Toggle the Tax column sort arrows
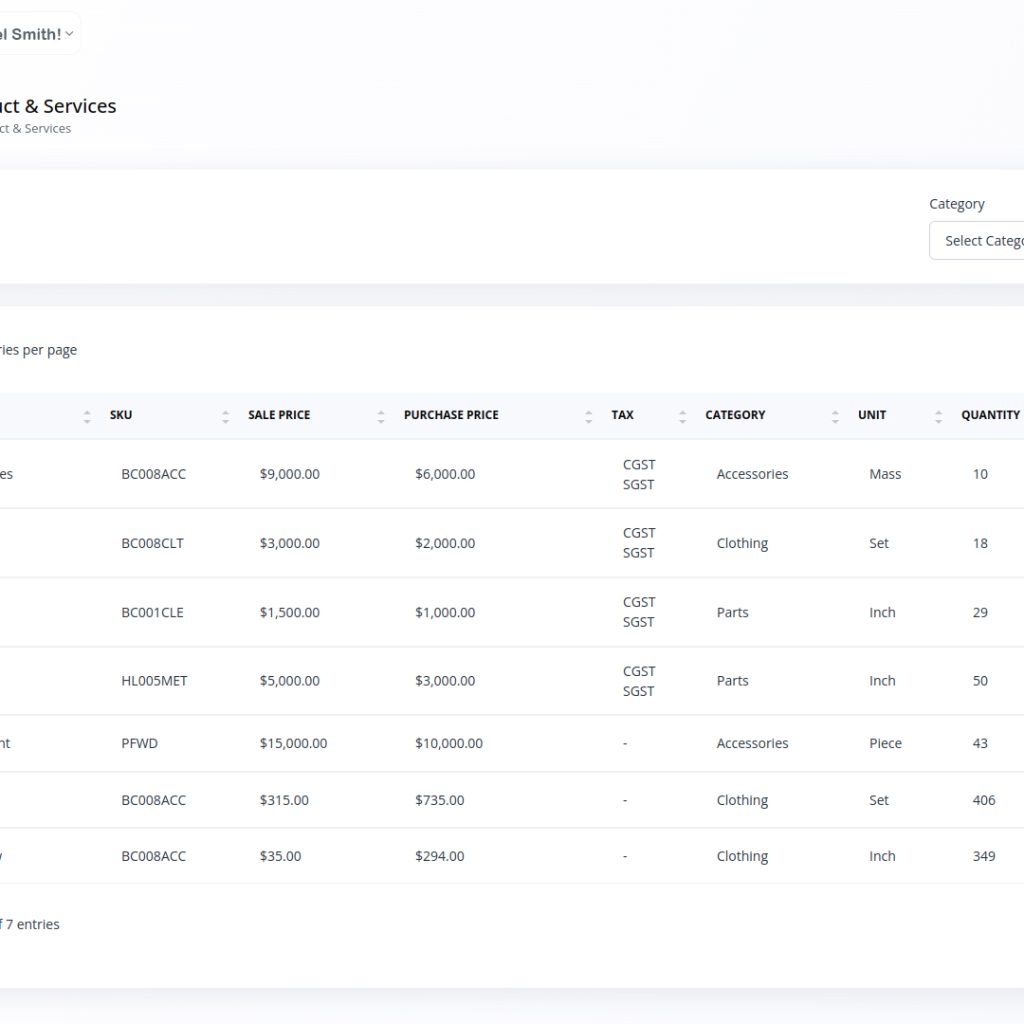Image resolution: width=1024 pixels, height=1024 pixels. click(682, 416)
